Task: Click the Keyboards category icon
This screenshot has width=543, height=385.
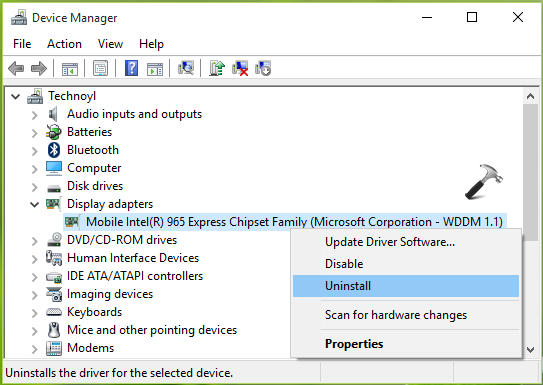Action: (54, 312)
